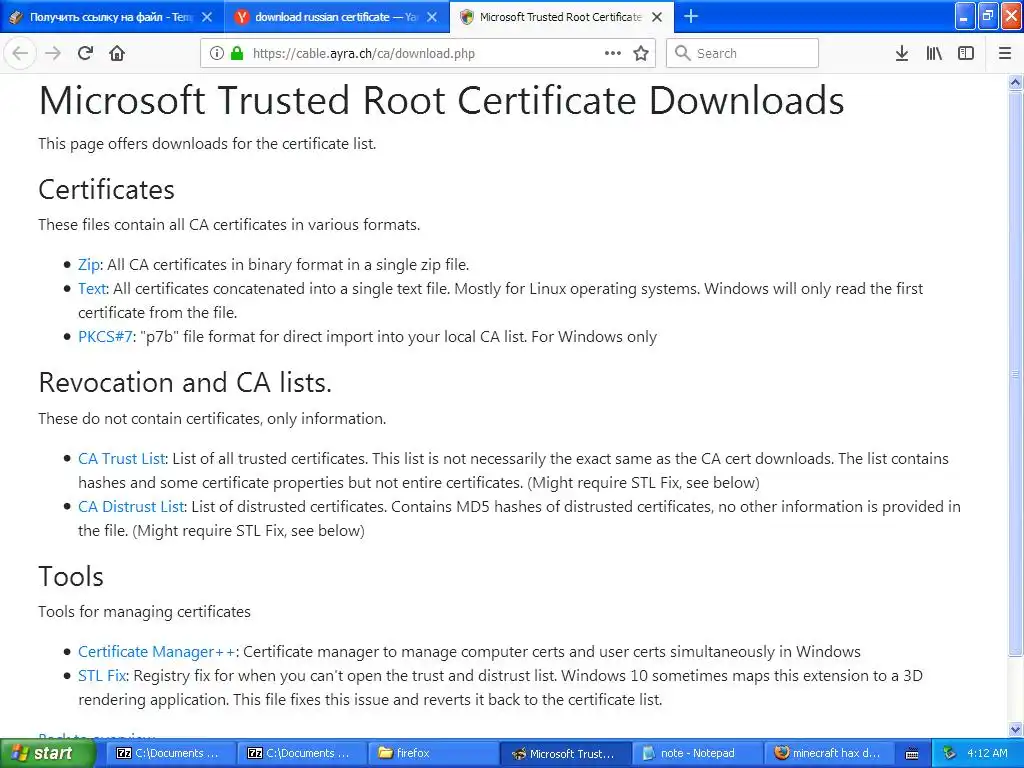Viewport: 1024px width, 768px height.
Task: Switch to the Получить ссылку на файл tab
Action: 111,17
